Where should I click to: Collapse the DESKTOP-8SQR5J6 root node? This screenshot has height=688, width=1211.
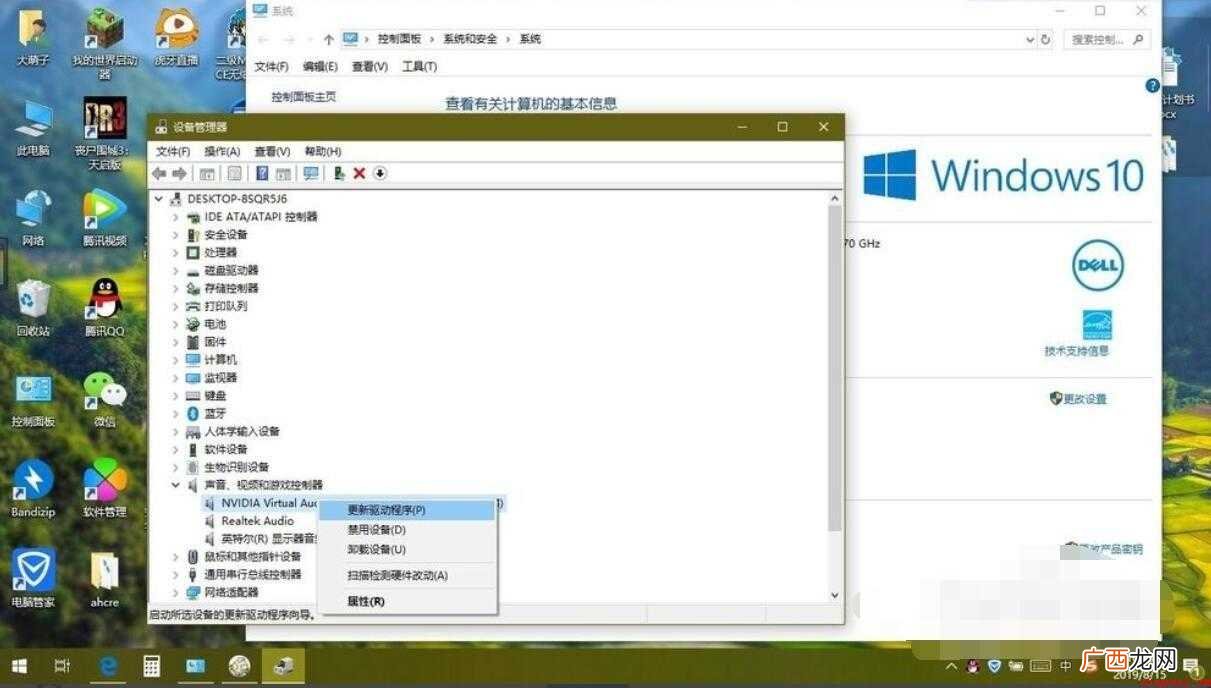click(160, 199)
